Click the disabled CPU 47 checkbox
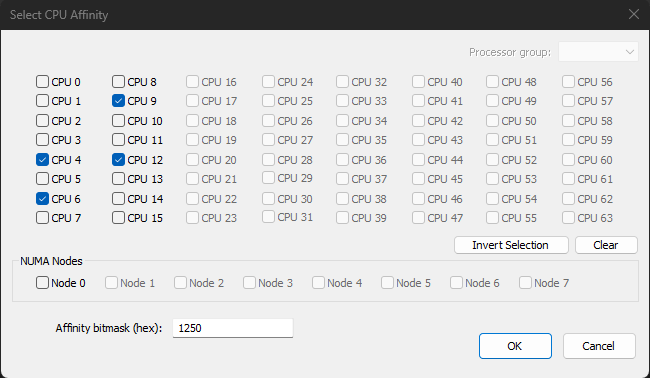The width and height of the screenshot is (650, 378). tap(418, 218)
